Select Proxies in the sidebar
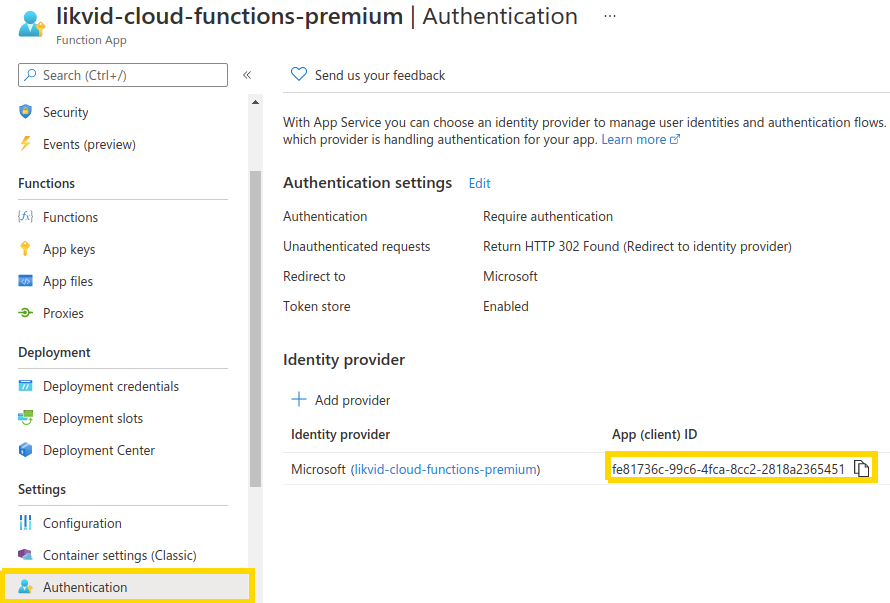 (65, 313)
